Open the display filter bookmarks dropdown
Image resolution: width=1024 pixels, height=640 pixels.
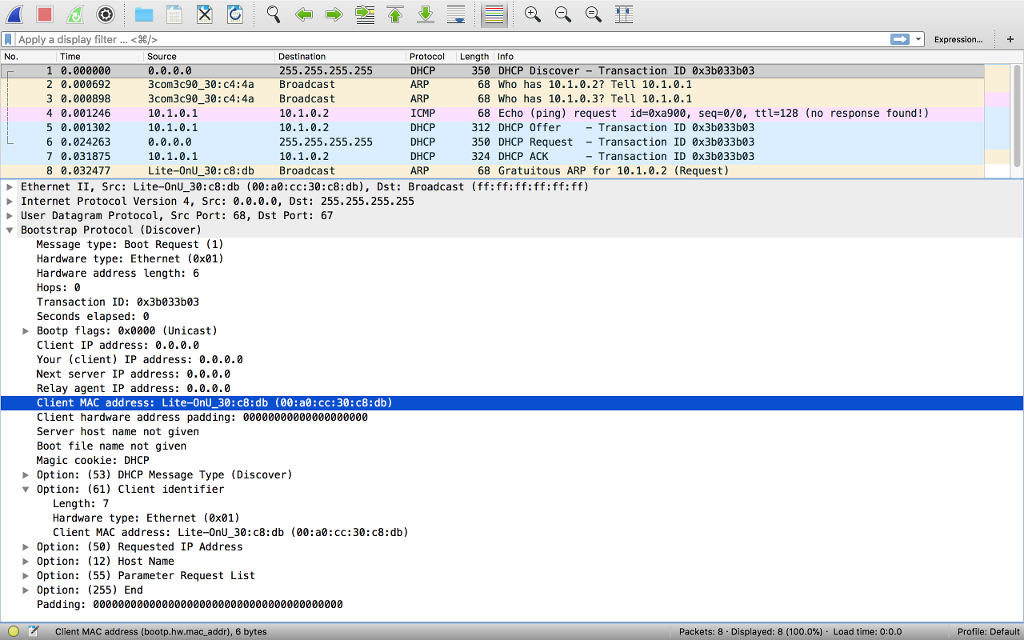(x=10, y=39)
